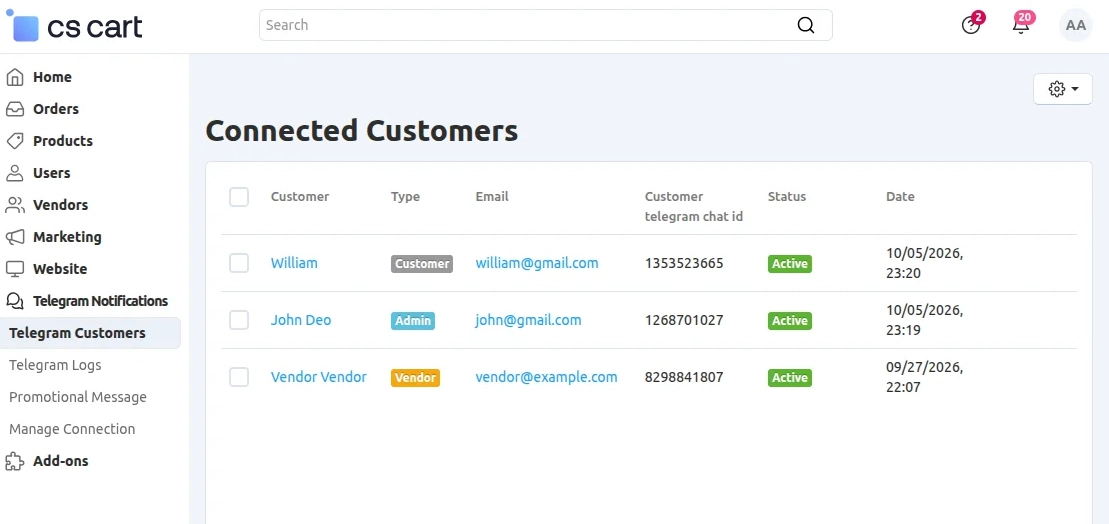Click the gray Customer type badge
The width and height of the screenshot is (1109, 524).
[422, 264]
